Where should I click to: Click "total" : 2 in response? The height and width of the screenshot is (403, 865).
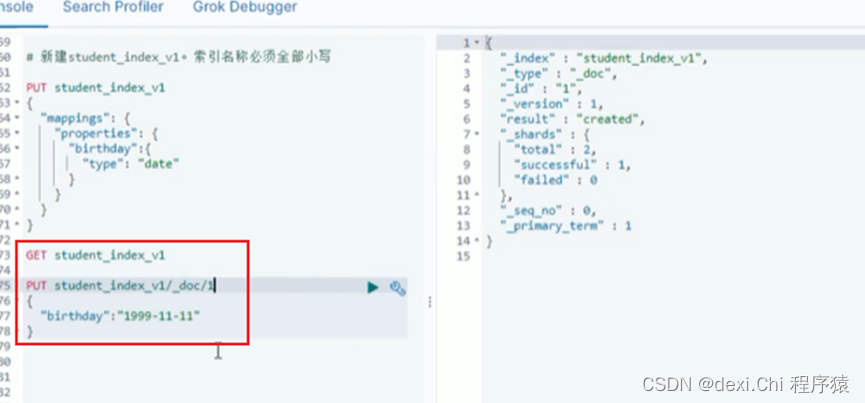tap(555, 149)
